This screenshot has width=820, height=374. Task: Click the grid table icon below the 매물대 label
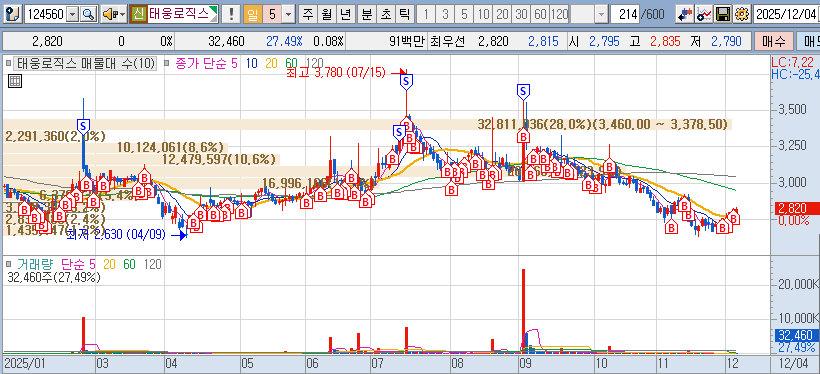(15, 81)
